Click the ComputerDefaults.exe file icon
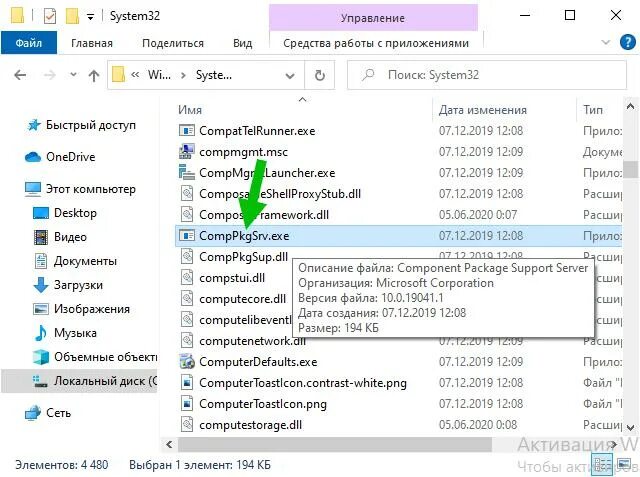This screenshot has width=640, height=477. [187, 362]
